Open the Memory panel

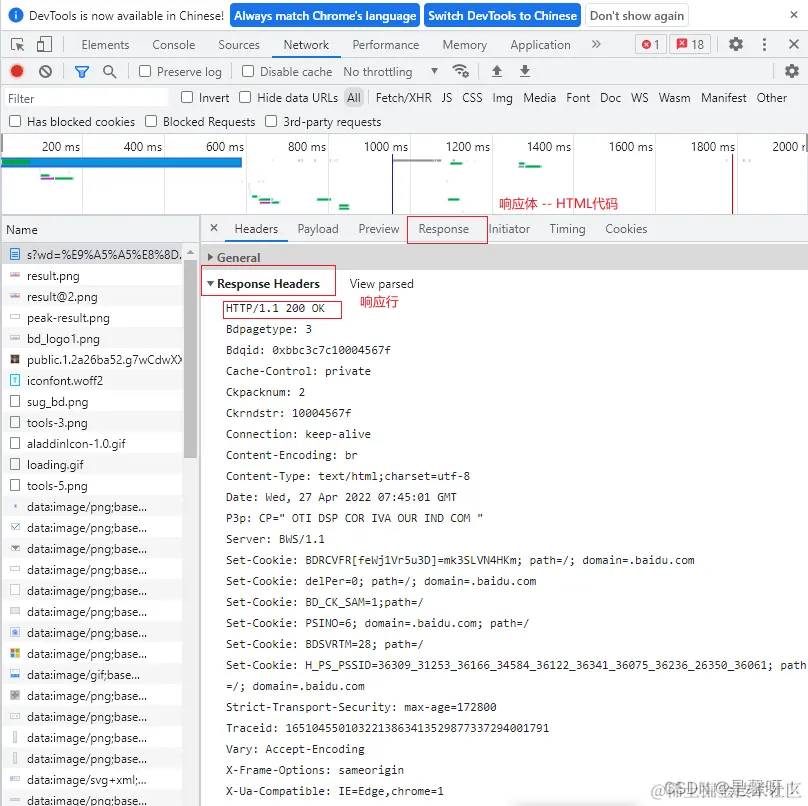(x=464, y=45)
